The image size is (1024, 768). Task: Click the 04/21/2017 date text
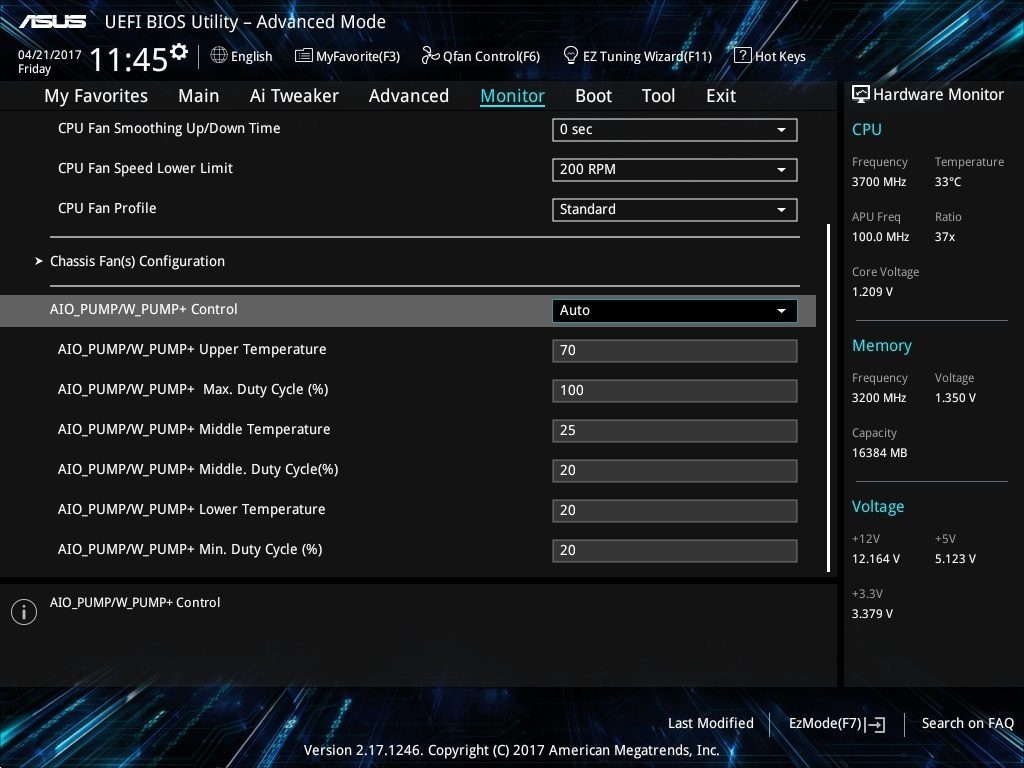(50, 55)
